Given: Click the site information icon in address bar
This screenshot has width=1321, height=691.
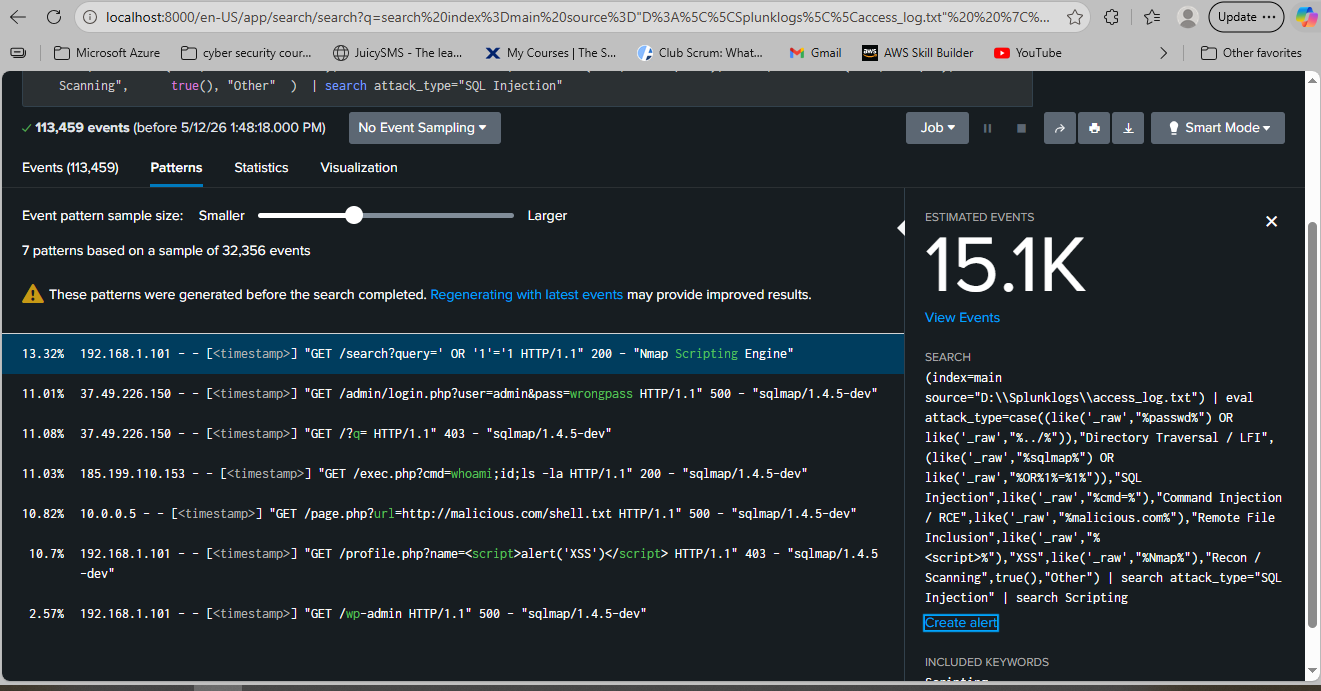Looking at the screenshot, I should (91, 17).
